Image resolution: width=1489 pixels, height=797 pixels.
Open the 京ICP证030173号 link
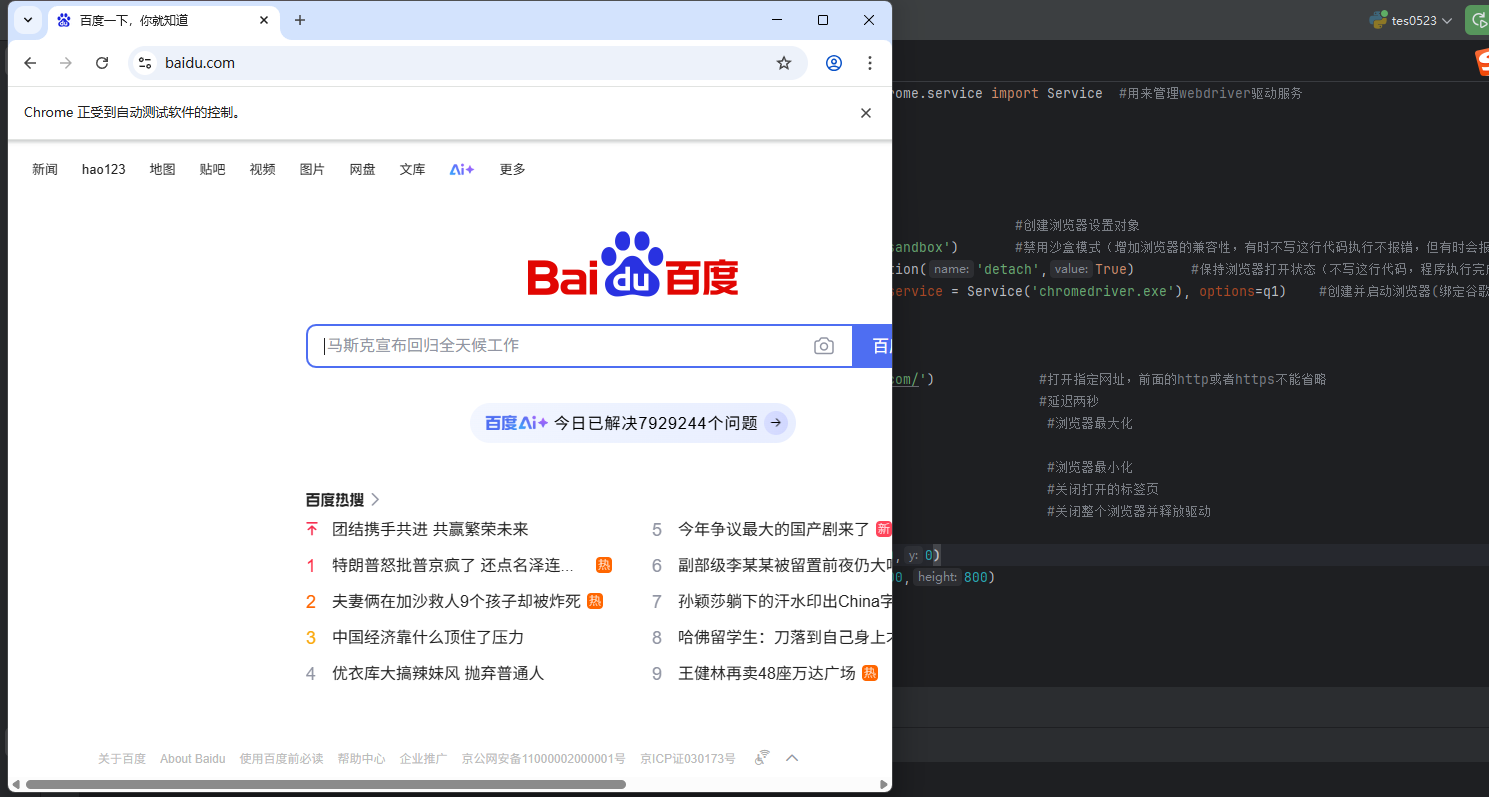[x=688, y=759]
